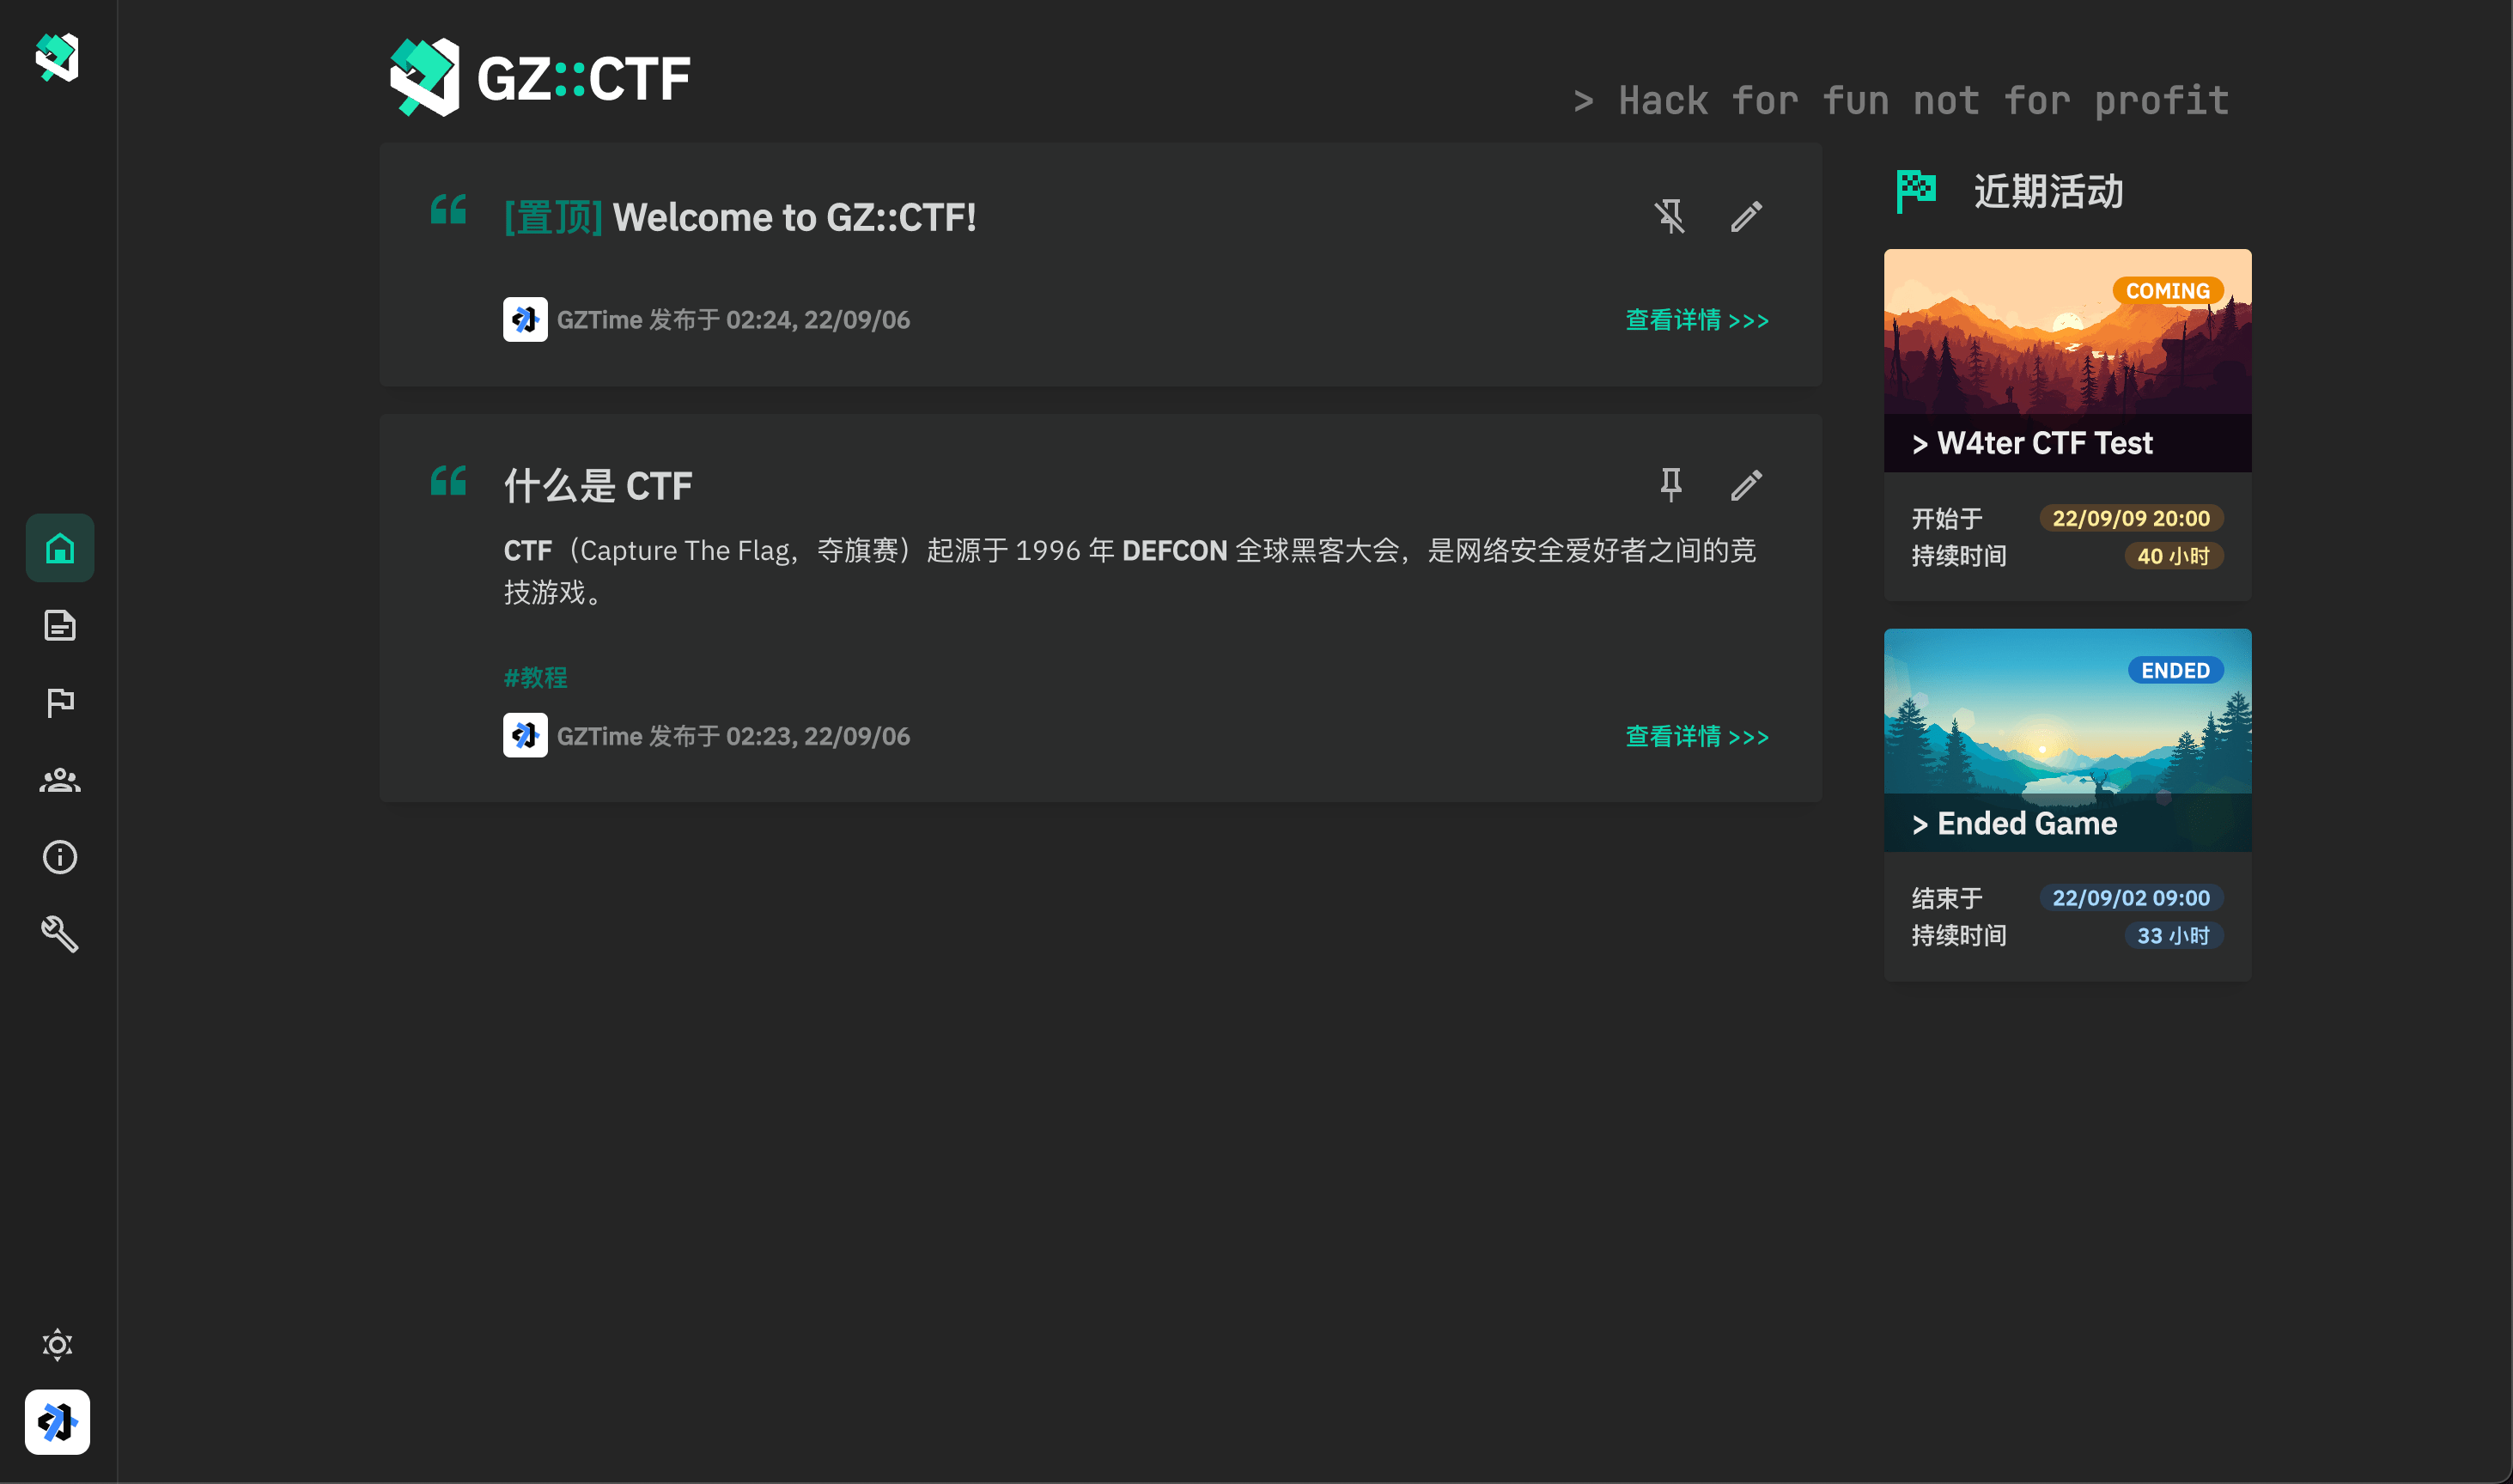Click the info/about sidebar icon
Viewport: 2513px width, 1484px height.
(58, 857)
